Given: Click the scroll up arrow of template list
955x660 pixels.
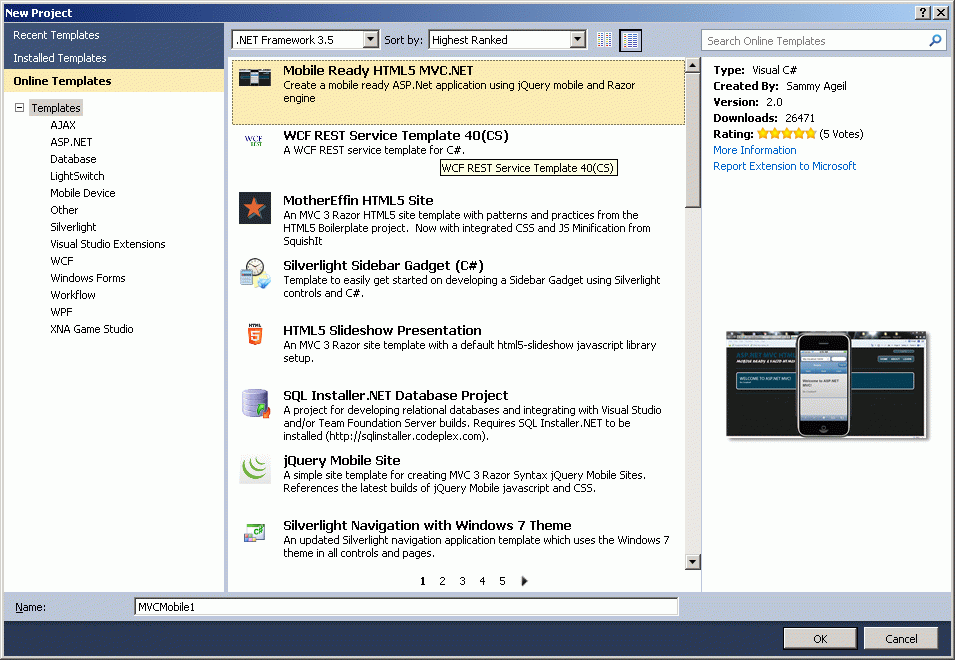Looking at the screenshot, I should pyautogui.click(x=692, y=66).
